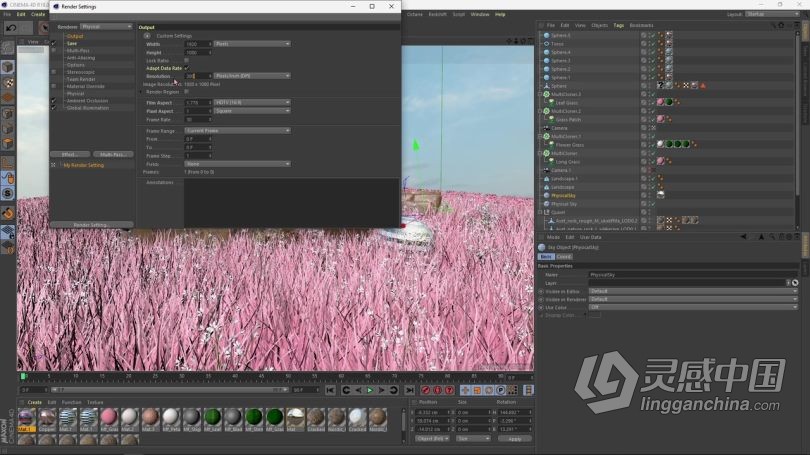Click the 'S' snap icon in left toolbar
Viewport: 810px width, 455px height.
point(8,194)
